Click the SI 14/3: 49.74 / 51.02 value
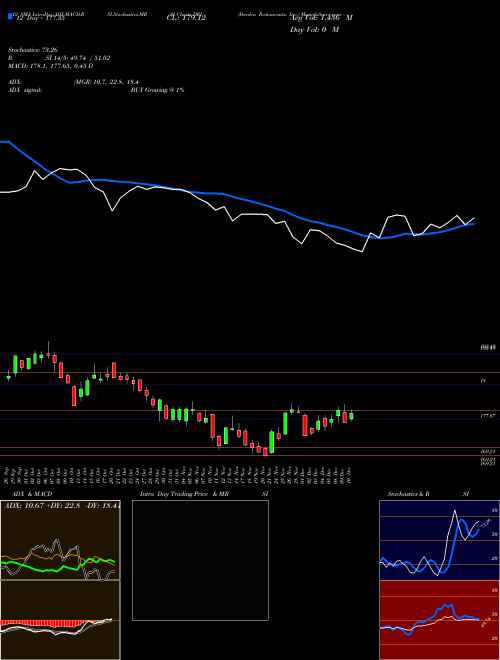 tap(78, 58)
